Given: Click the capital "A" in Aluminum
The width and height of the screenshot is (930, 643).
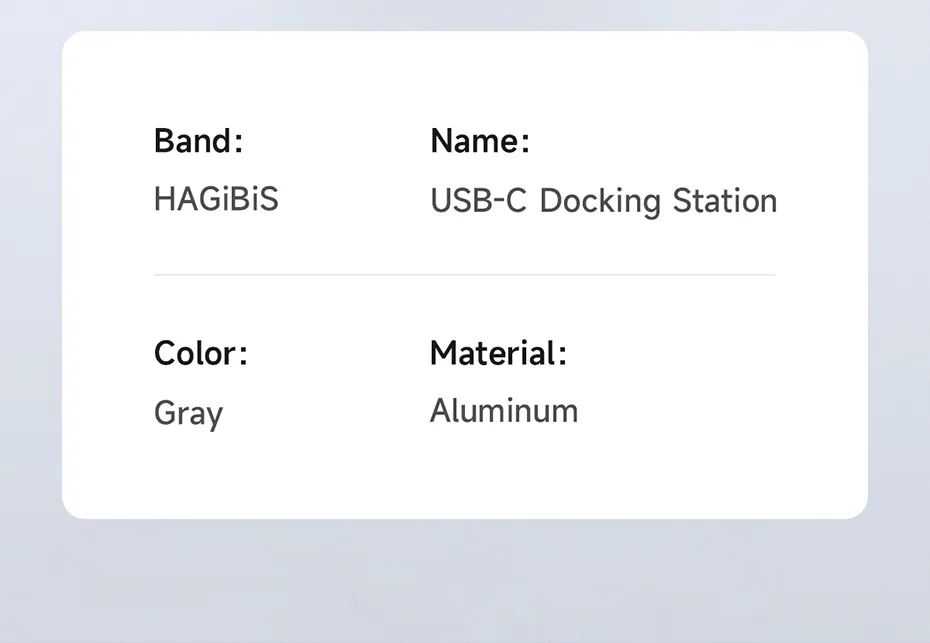Looking at the screenshot, I should pyautogui.click(x=441, y=411).
